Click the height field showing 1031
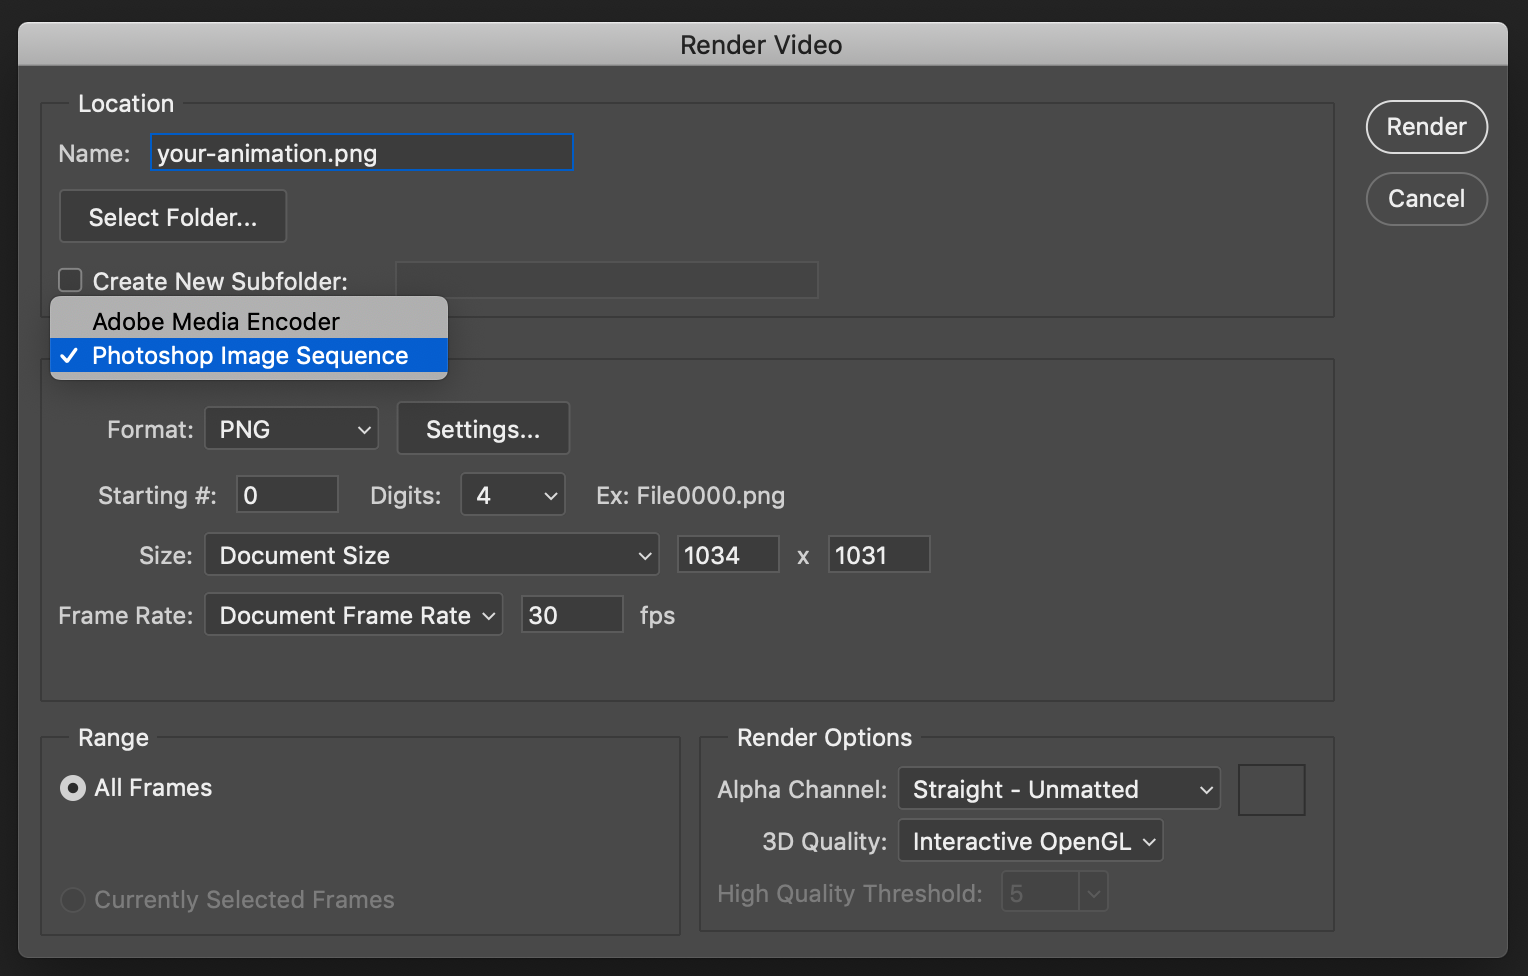Screen dimensions: 1528x976 [878, 555]
